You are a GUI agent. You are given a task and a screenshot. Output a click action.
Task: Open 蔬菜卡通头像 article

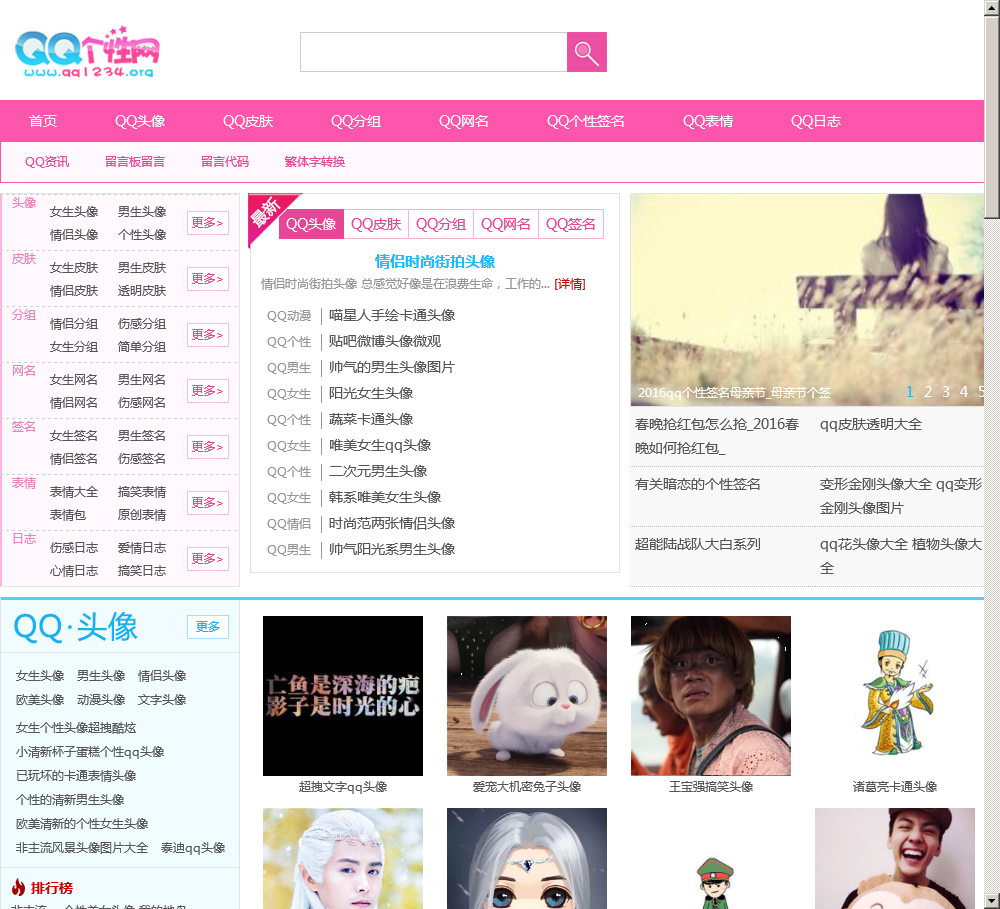(371, 419)
